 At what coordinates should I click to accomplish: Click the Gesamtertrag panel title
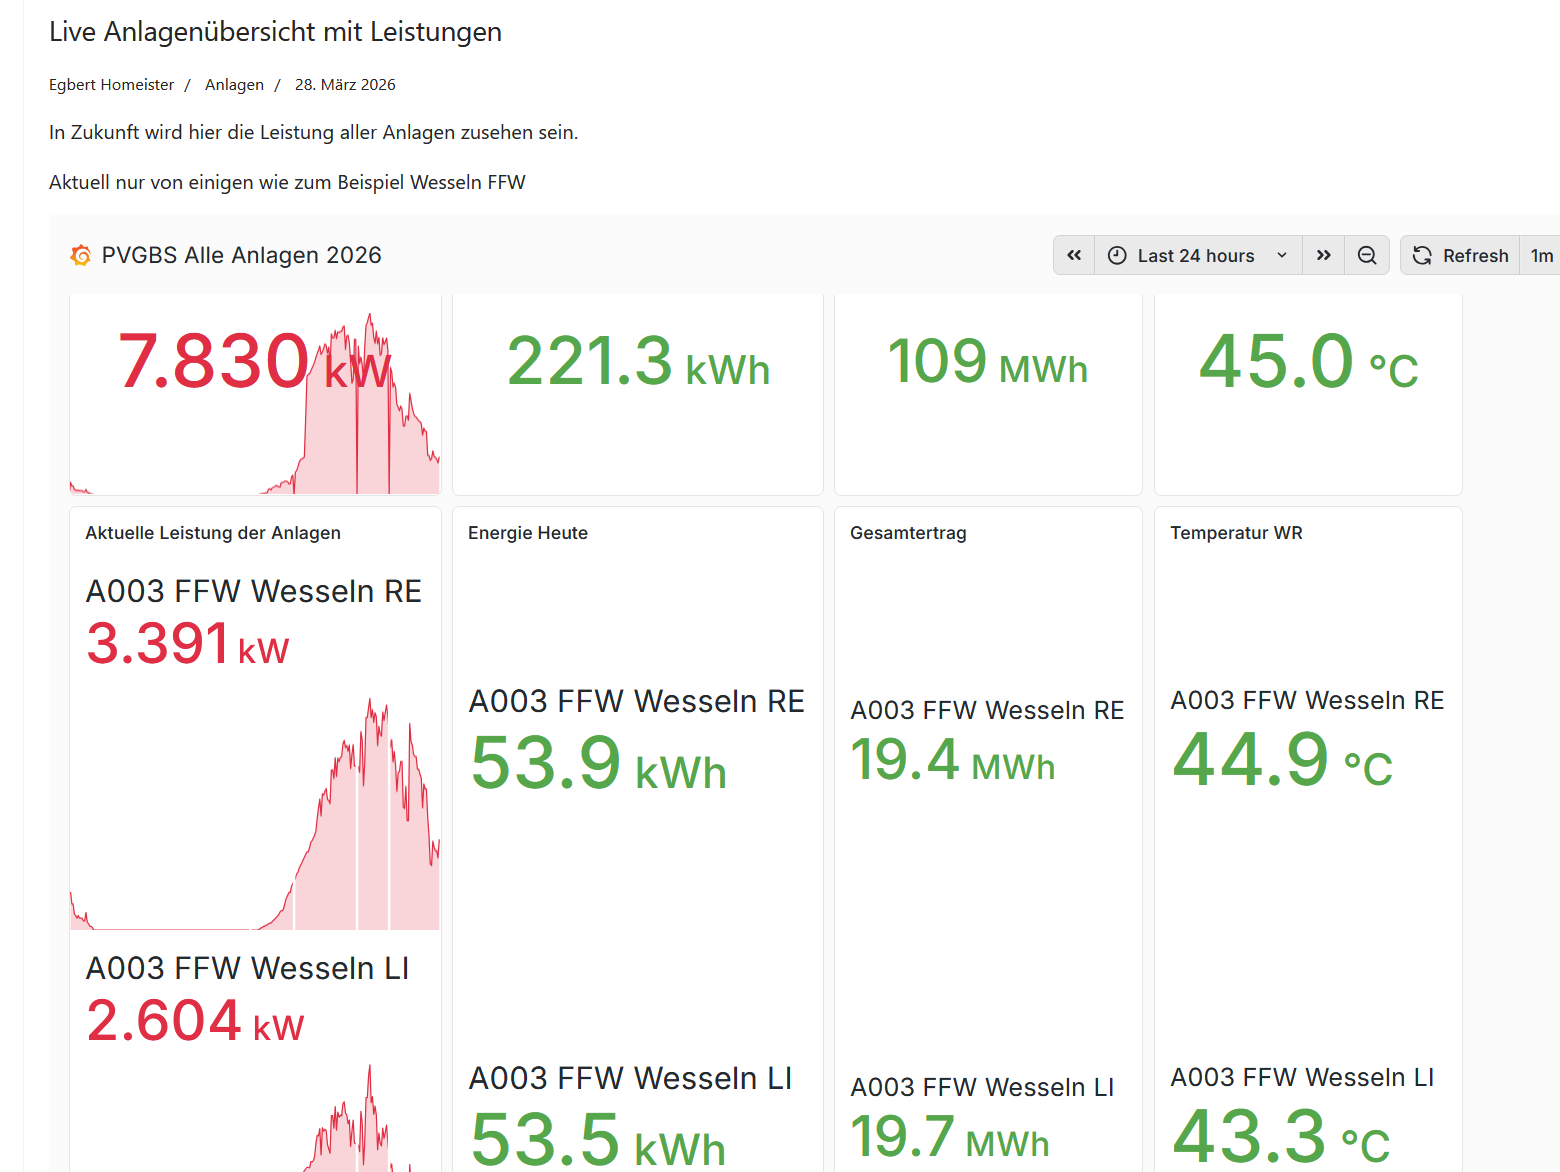(908, 533)
